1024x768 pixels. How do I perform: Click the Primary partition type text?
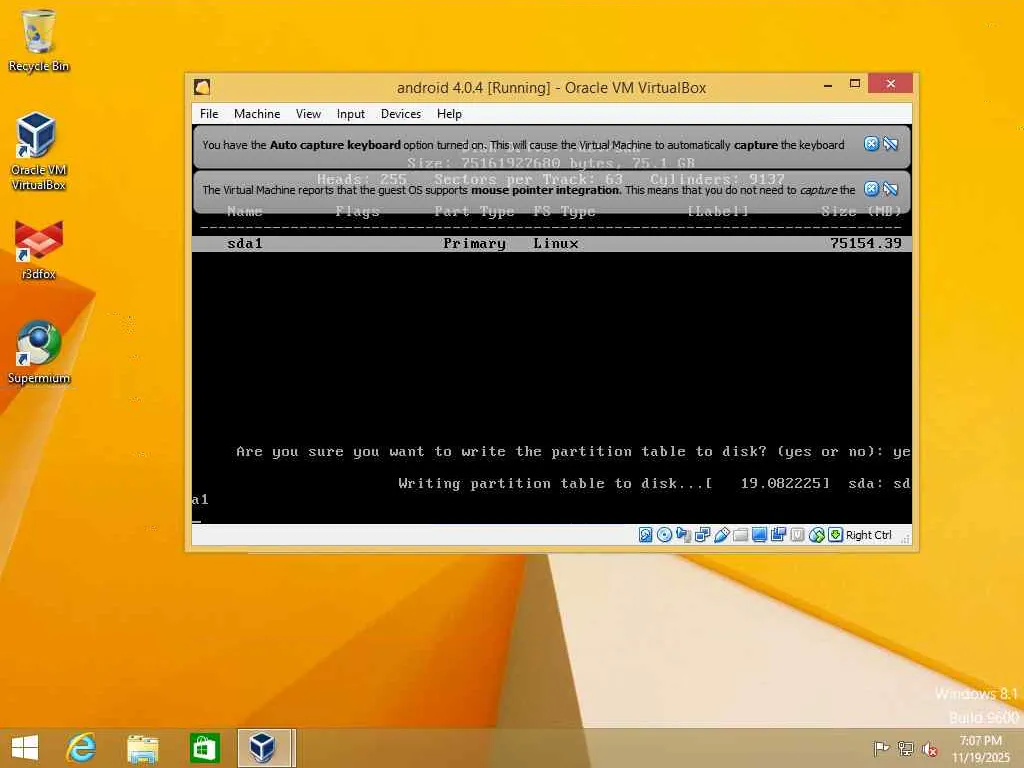pyautogui.click(x=474, y=244)
